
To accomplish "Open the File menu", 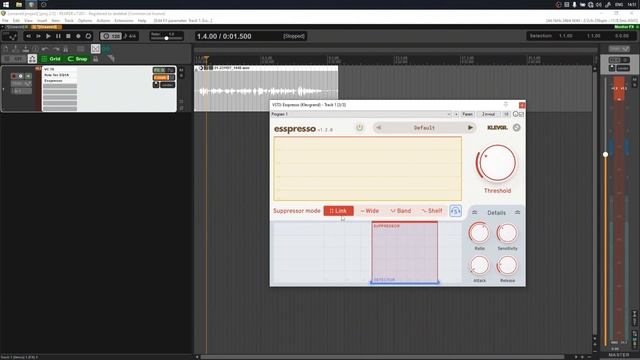I will [5, 20].
